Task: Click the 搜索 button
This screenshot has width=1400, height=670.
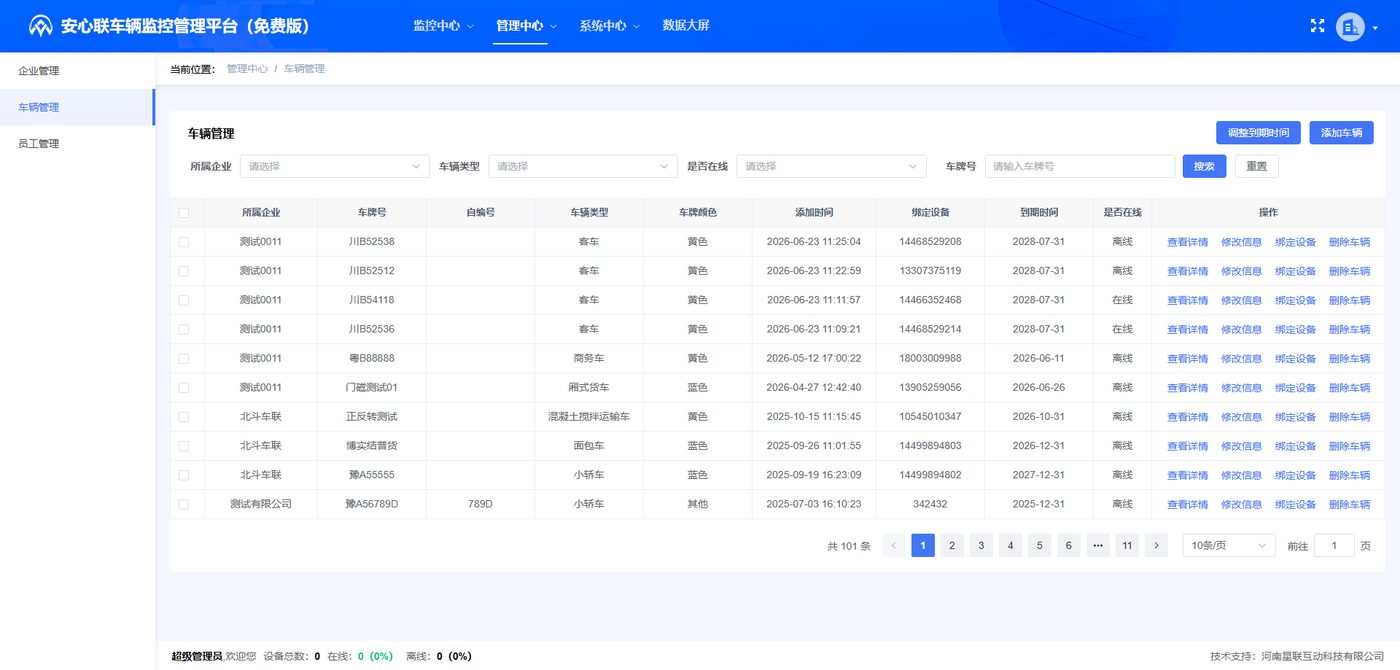Action: tap(1204, 166)
